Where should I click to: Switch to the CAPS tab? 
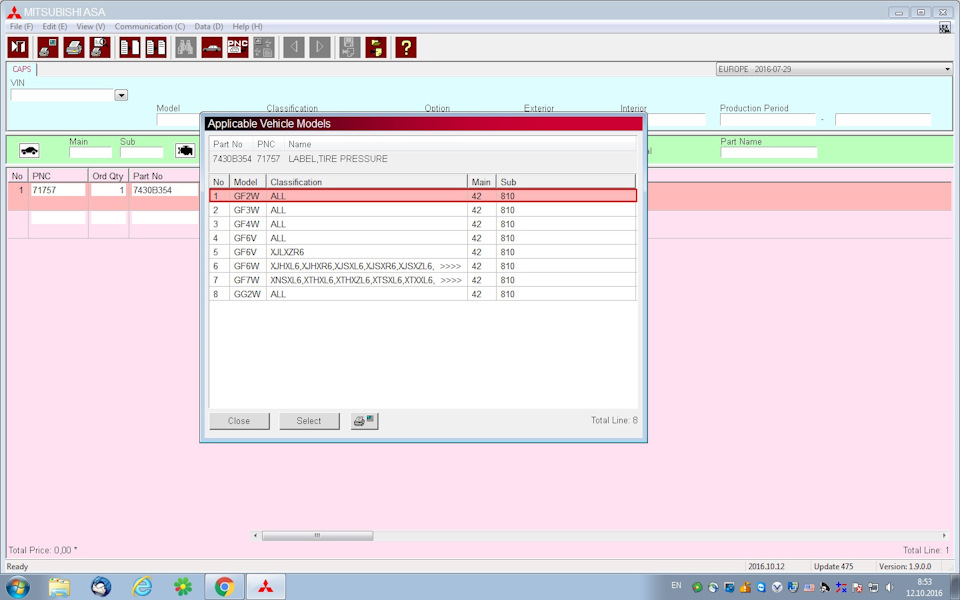pos(22,69)
